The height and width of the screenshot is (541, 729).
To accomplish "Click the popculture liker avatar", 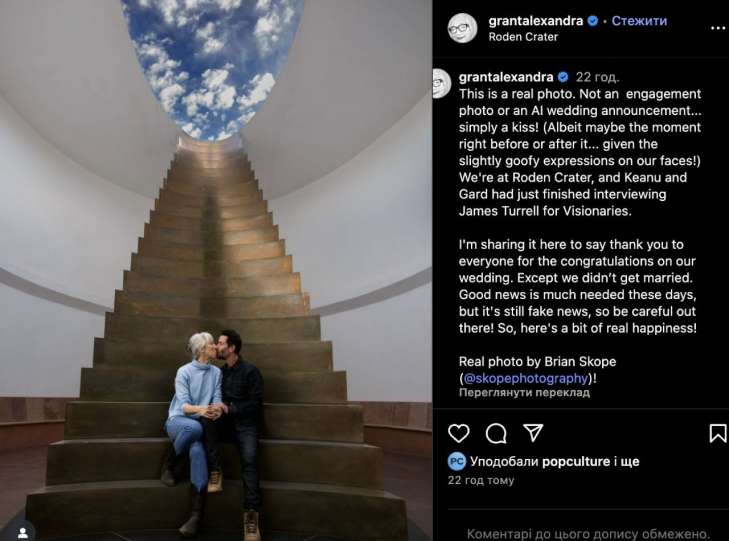I will tap(457, 462).
